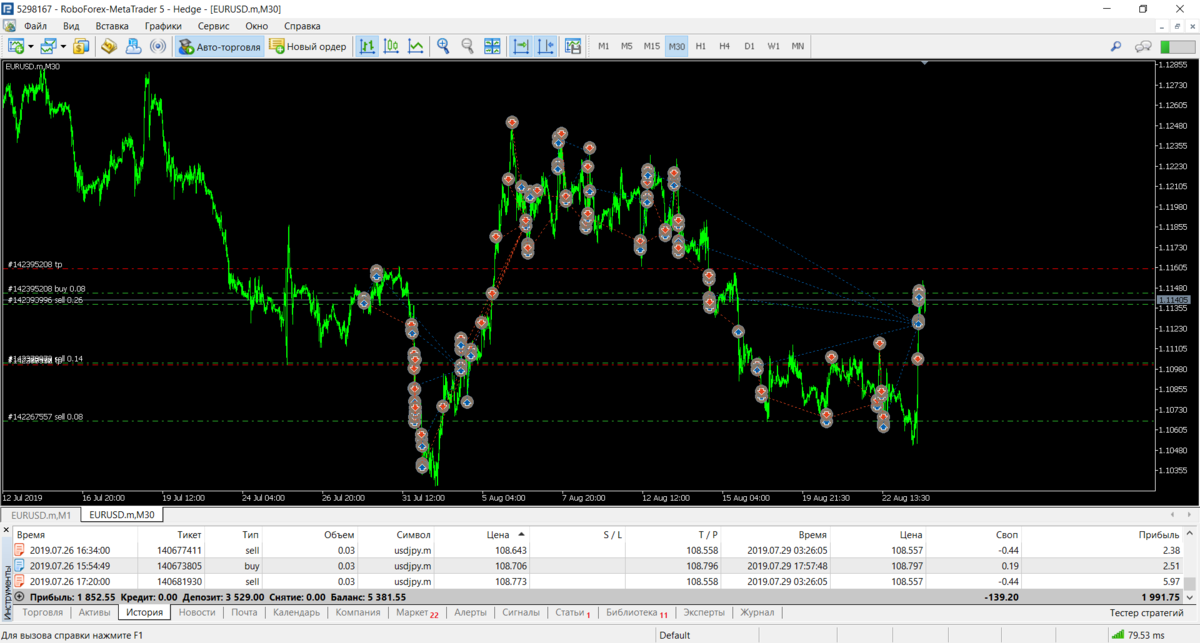Switch to the Торговля tab

point(43,612)
